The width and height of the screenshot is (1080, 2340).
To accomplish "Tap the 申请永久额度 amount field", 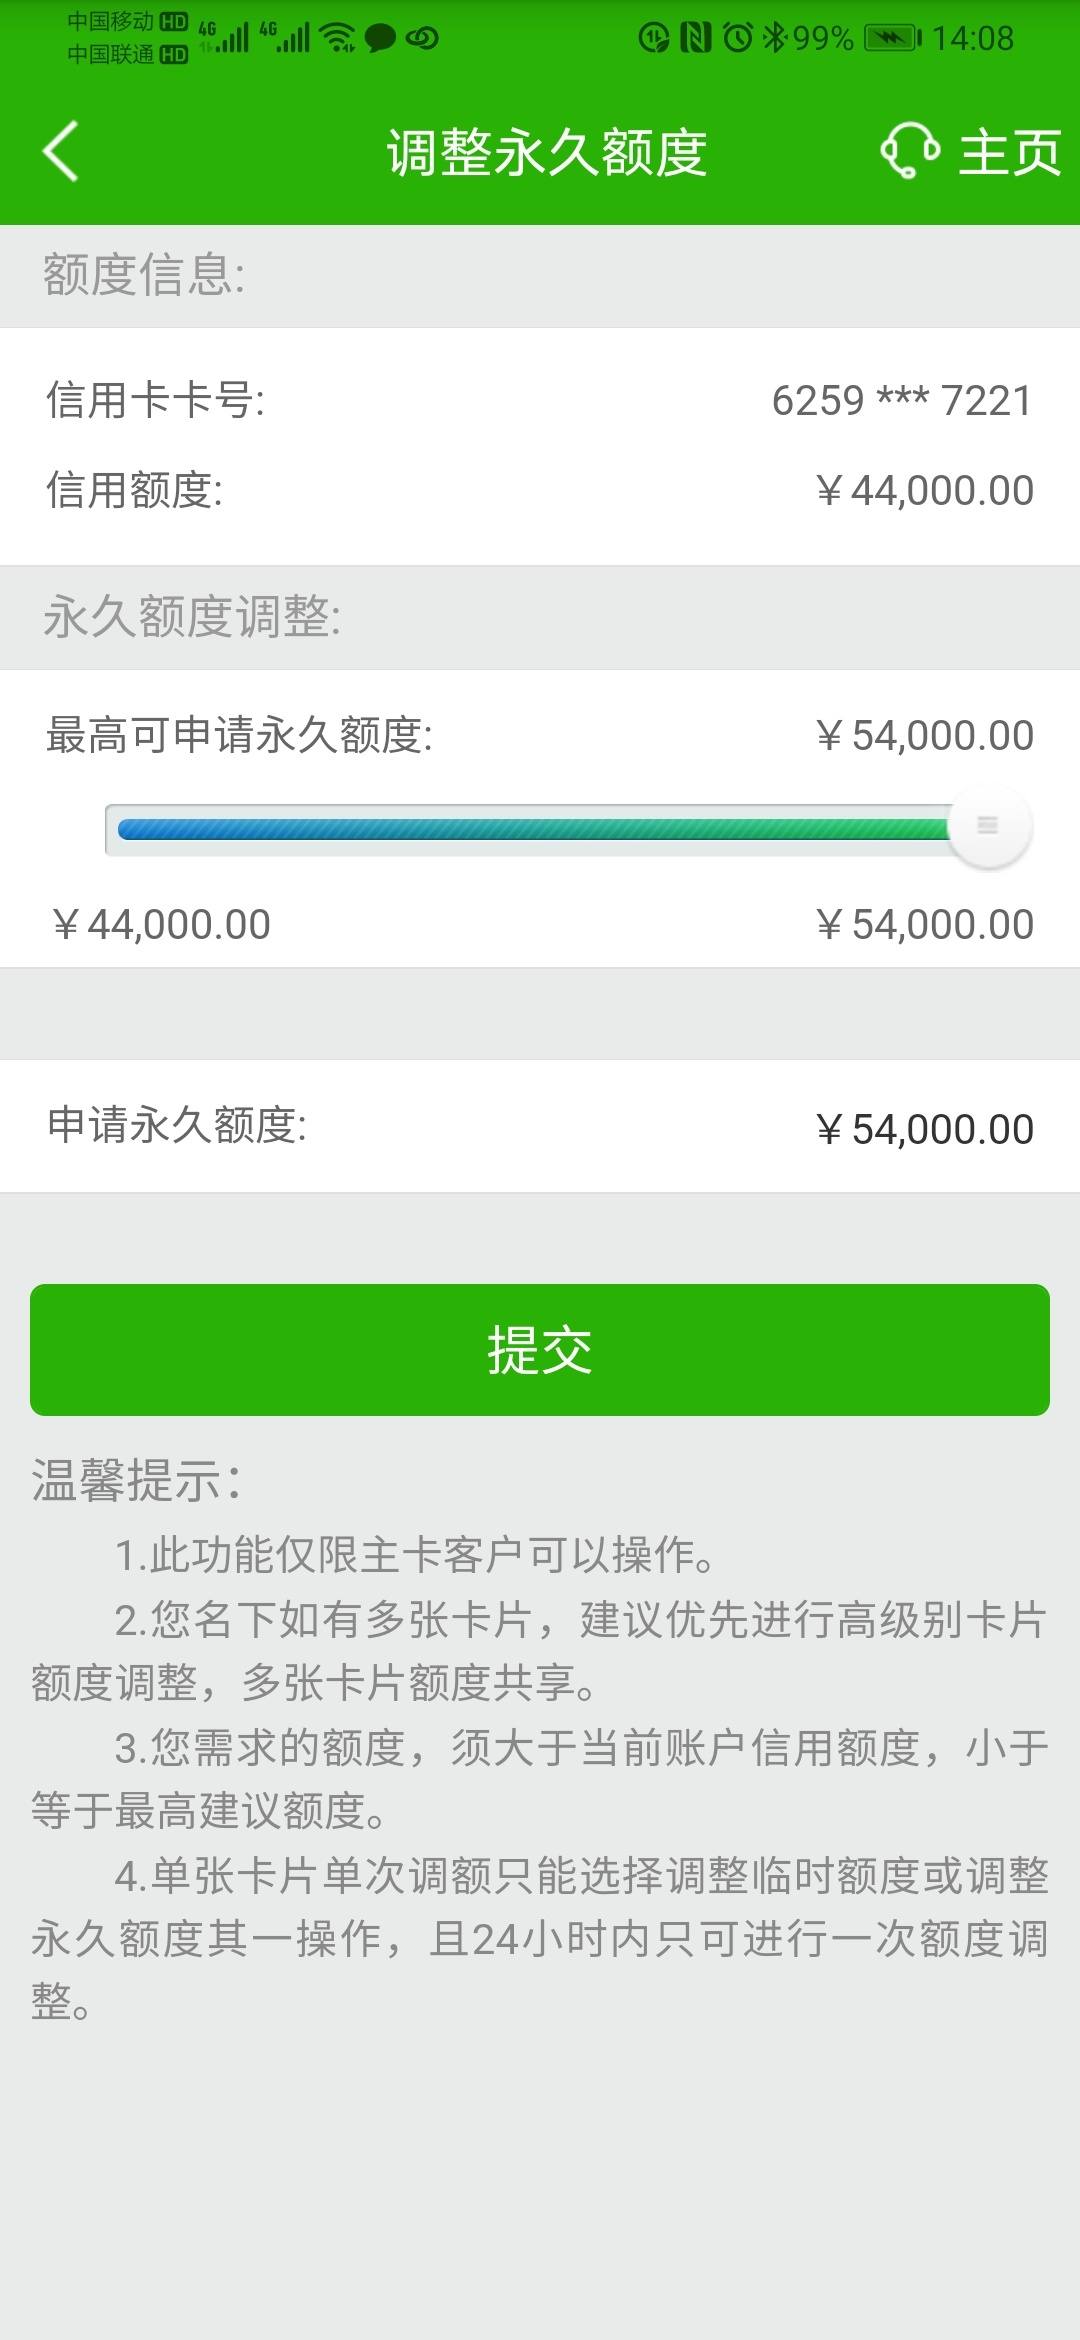I will (540, 1127).
